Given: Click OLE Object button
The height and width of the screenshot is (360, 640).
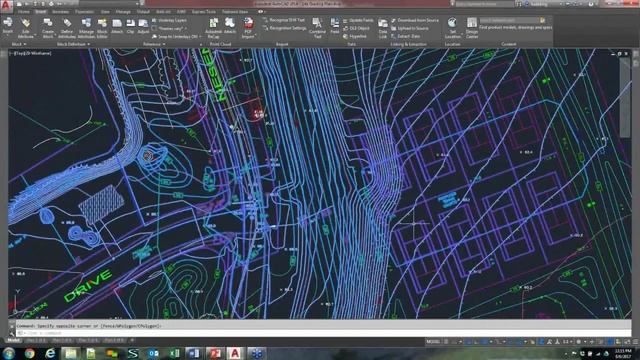Looking at the screenshot, I should coord(356,28).
